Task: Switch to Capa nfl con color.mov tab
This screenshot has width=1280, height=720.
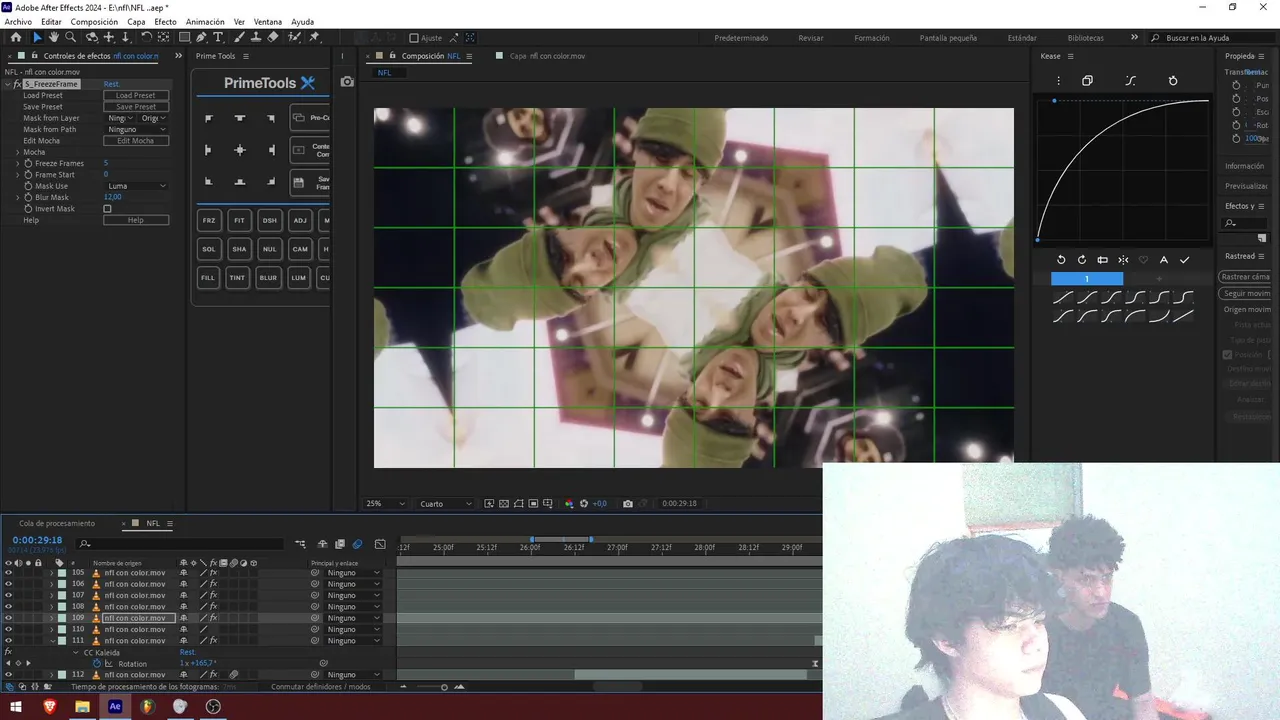Action: click(x=547, y=56)
